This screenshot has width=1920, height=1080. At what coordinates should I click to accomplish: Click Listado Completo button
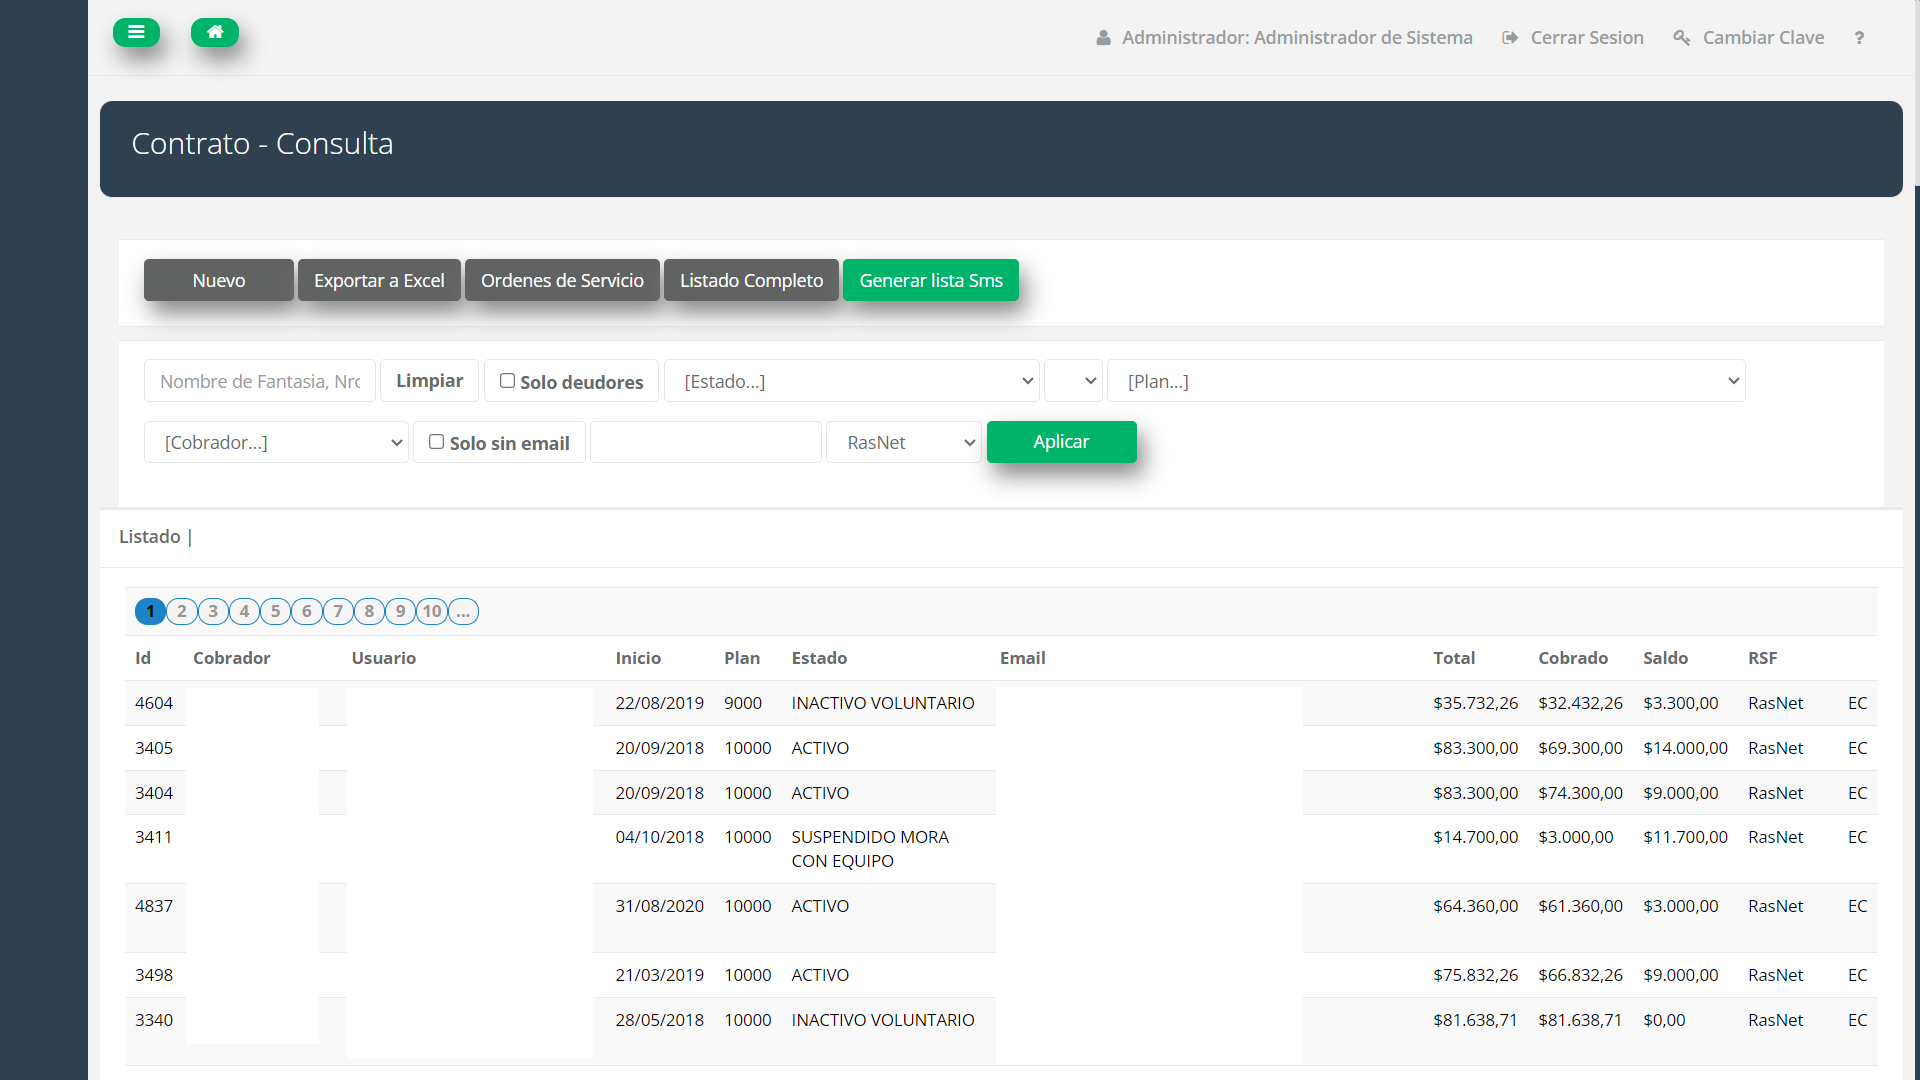tap(751, 280)
